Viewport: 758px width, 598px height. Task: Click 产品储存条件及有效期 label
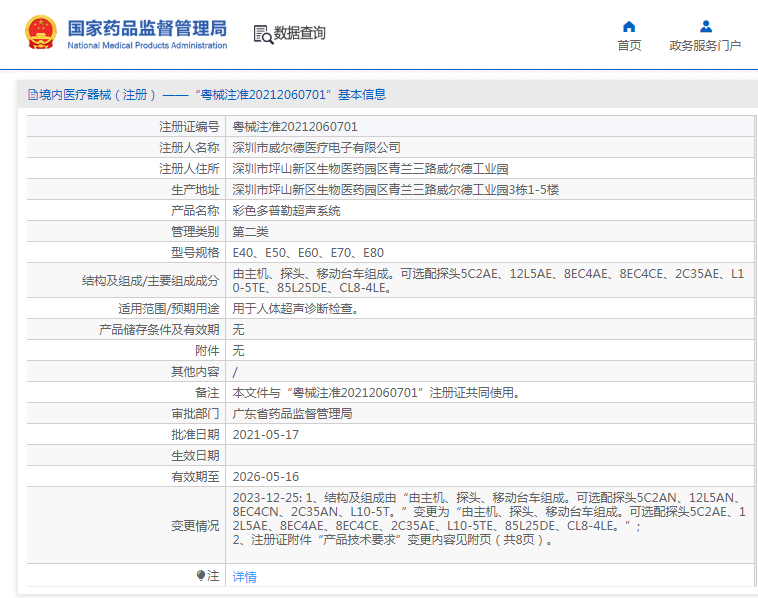tap(159, 330)
